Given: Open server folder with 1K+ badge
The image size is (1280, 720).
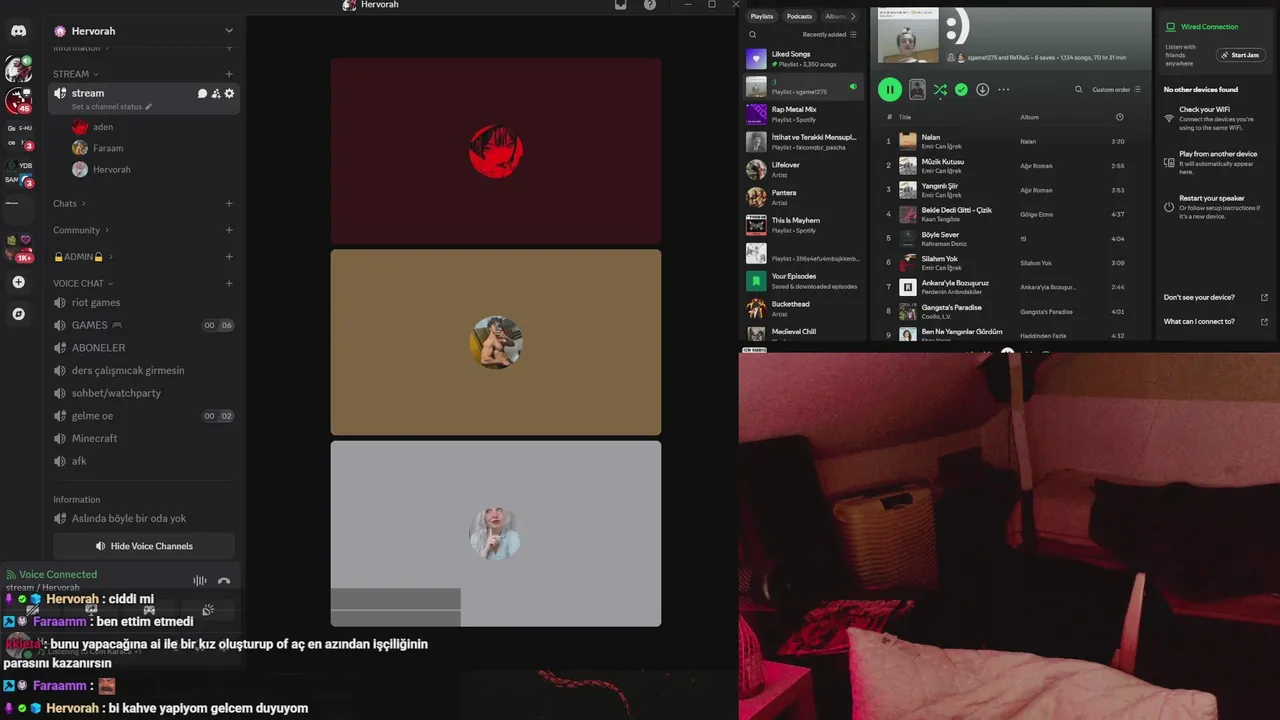Looking at the screenshot, I should [18, 248].
